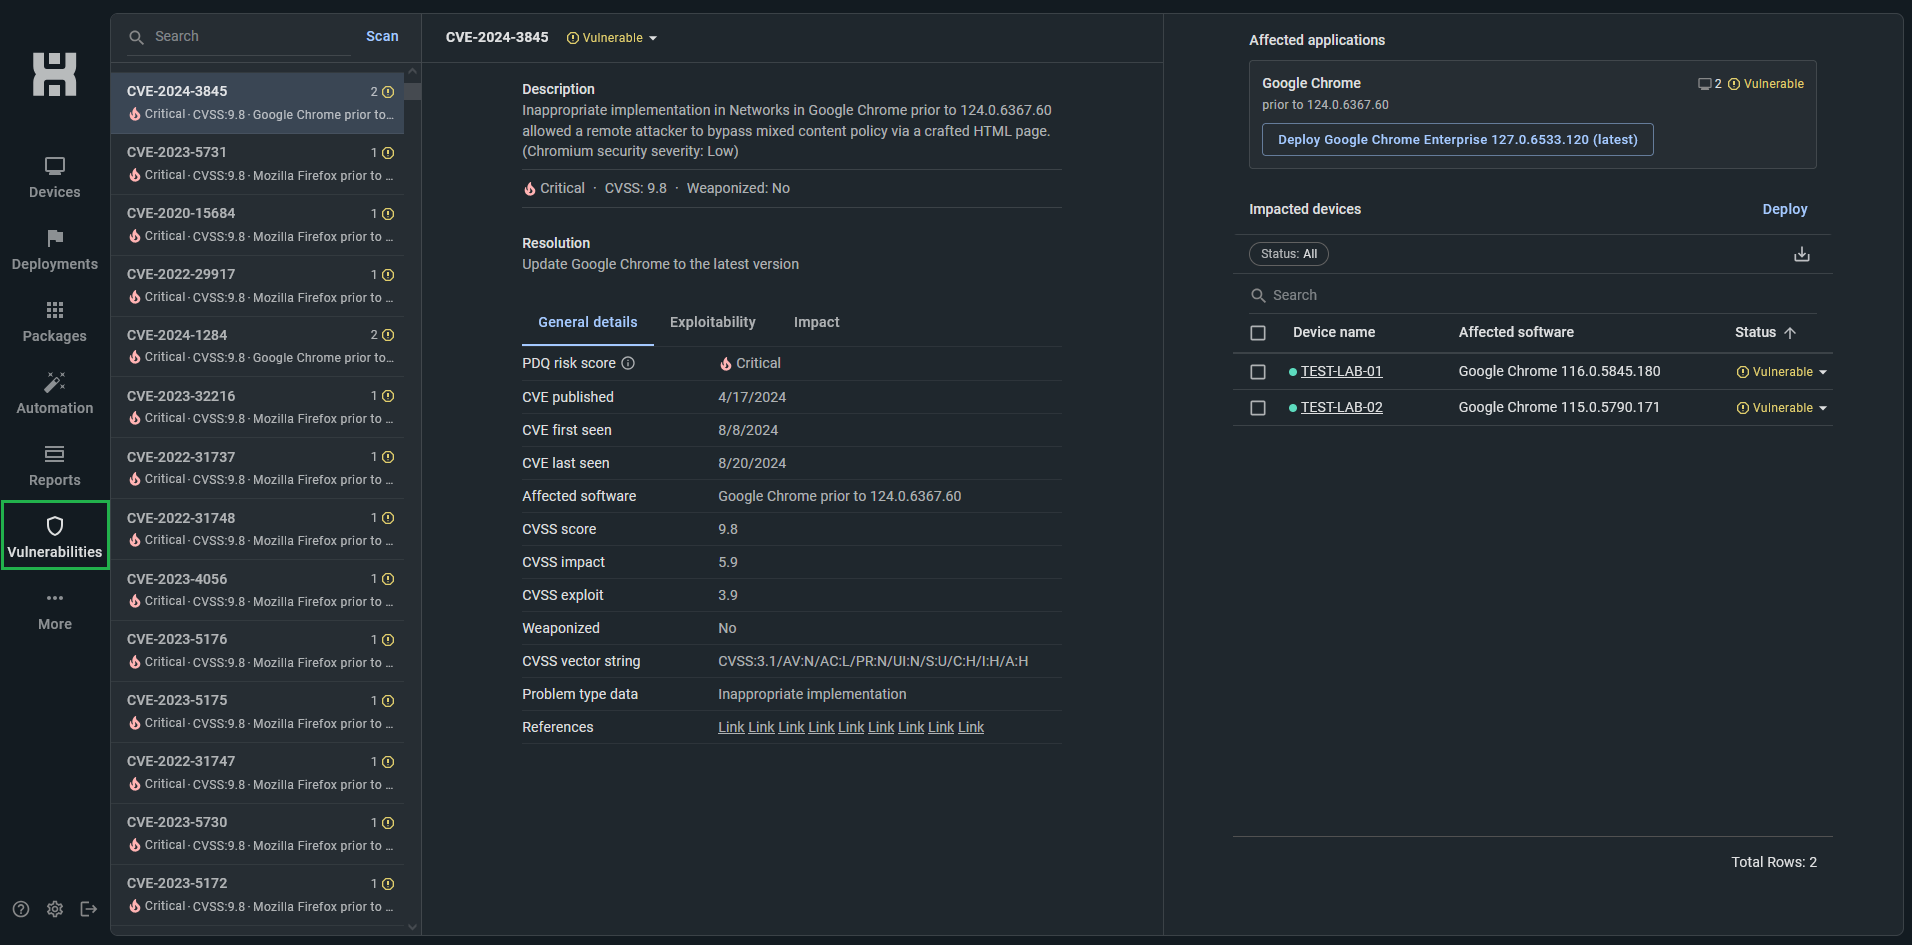This screenshot has height=945, width=1912.
Task: Open the CVE-2024-3845 Vulnerable status dropdown
Action: click(612, 38)
